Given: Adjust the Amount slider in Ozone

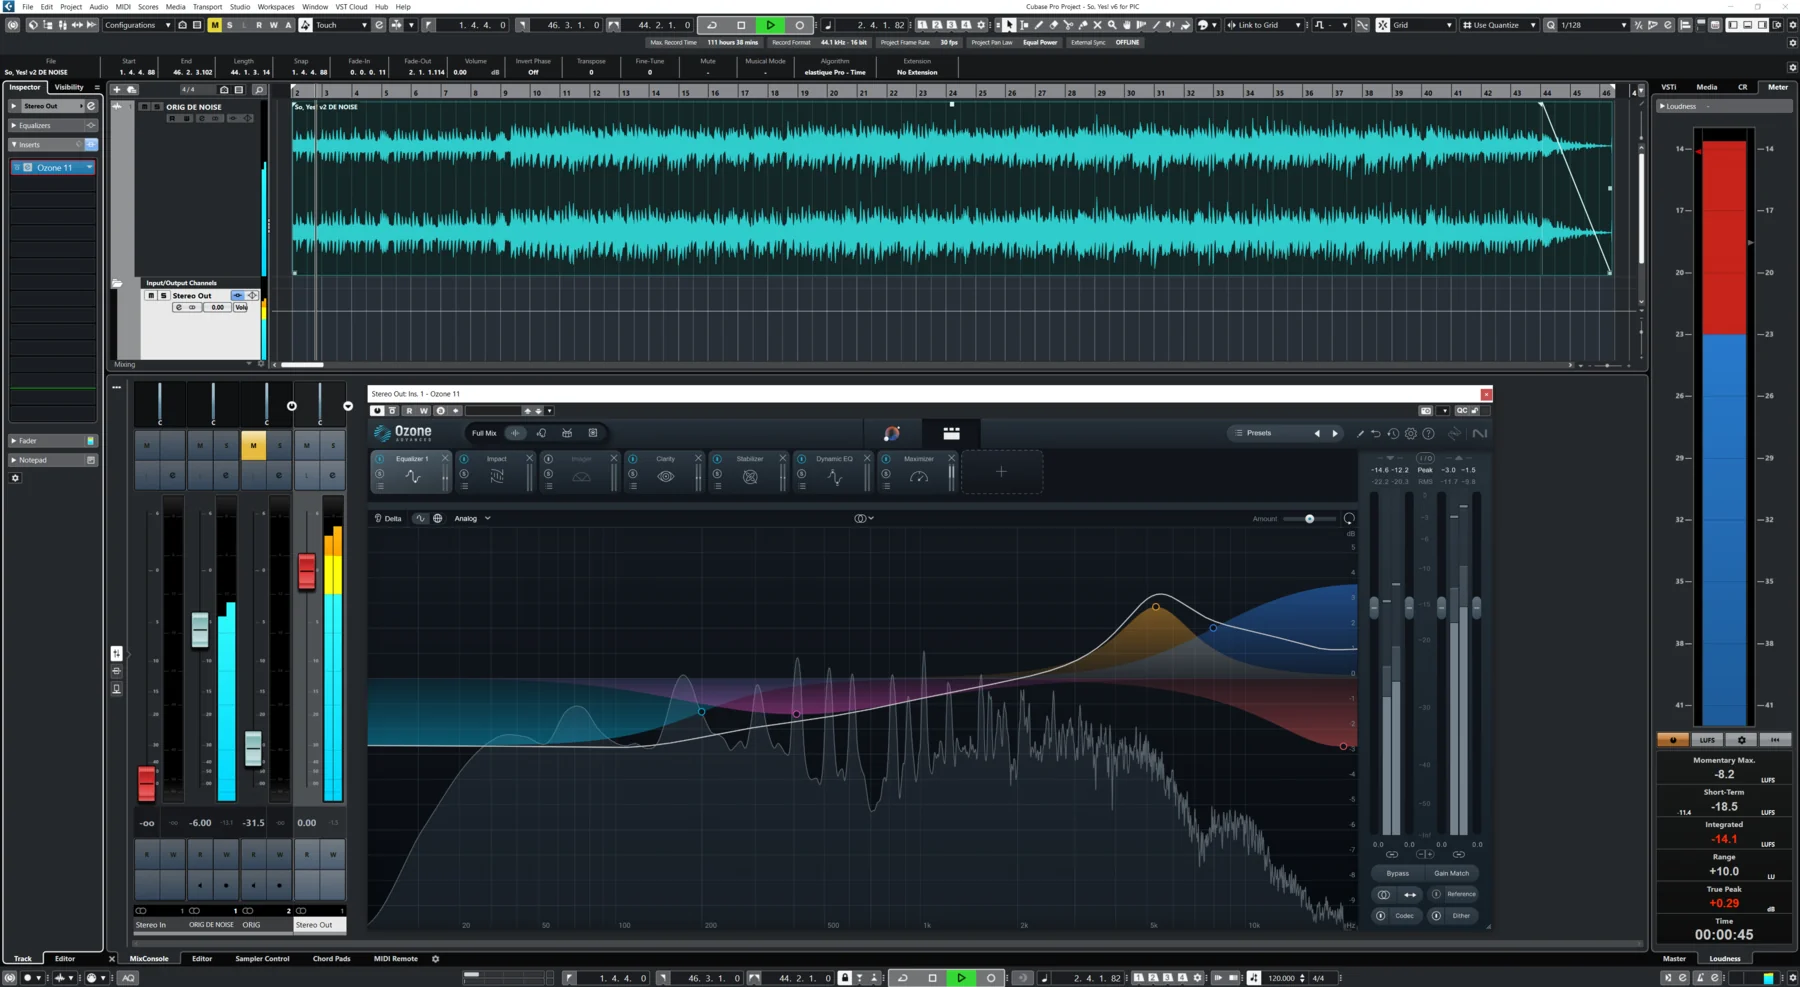Looking at the screenshot, I should coord(1310,518).
